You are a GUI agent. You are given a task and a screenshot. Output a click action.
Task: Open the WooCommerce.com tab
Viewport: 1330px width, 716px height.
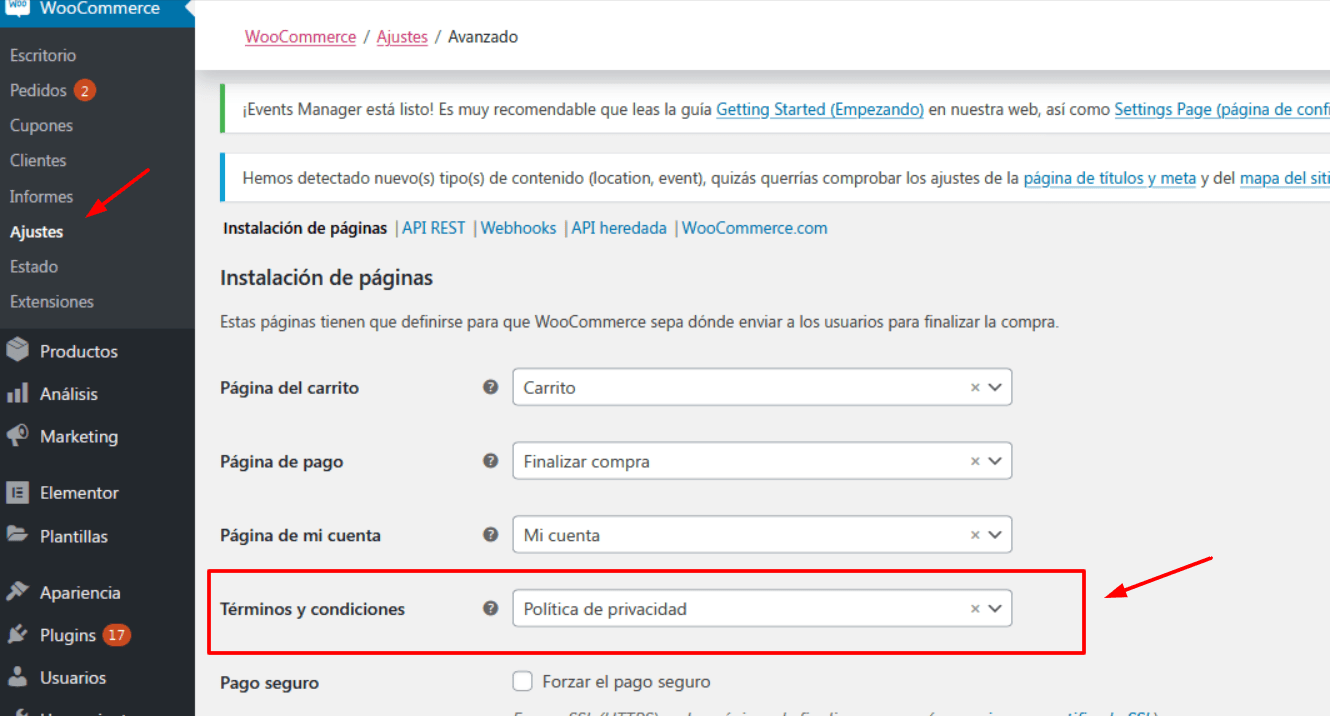click(755, 228)
